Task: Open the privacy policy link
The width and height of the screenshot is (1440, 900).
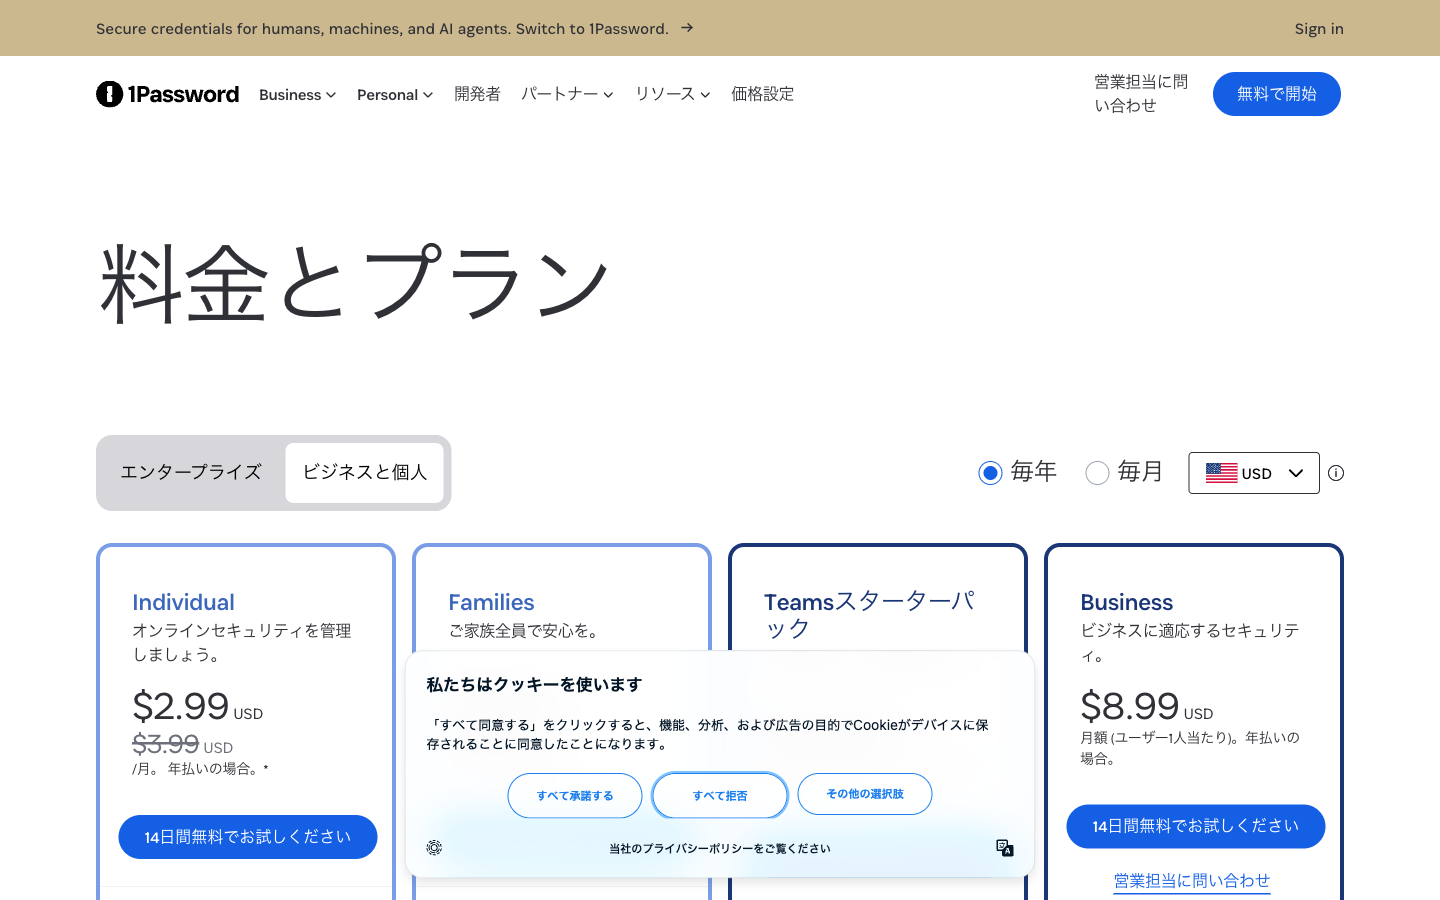Action: tap(720, 849)
